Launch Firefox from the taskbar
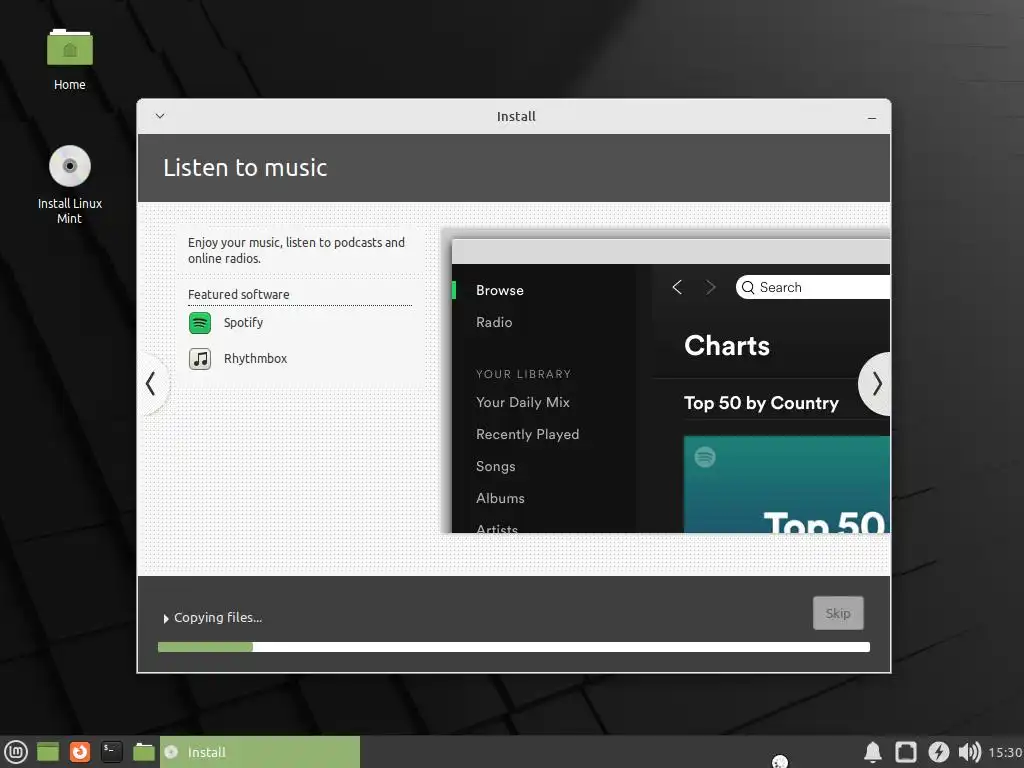 [x=80, y=752]
